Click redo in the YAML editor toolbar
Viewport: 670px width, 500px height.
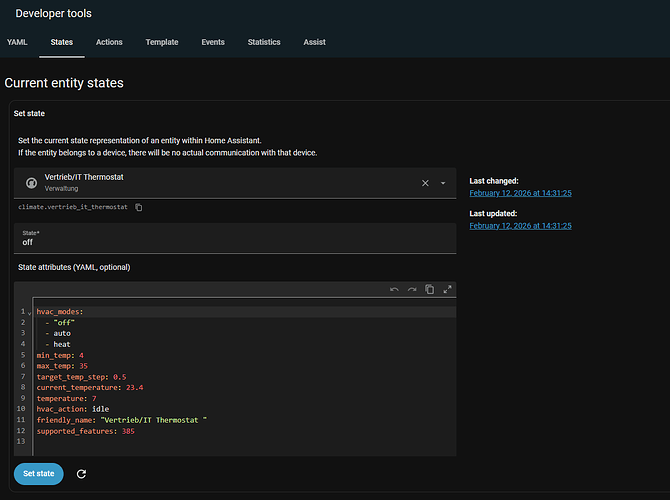pyautogui.click(x=411, y=290)
